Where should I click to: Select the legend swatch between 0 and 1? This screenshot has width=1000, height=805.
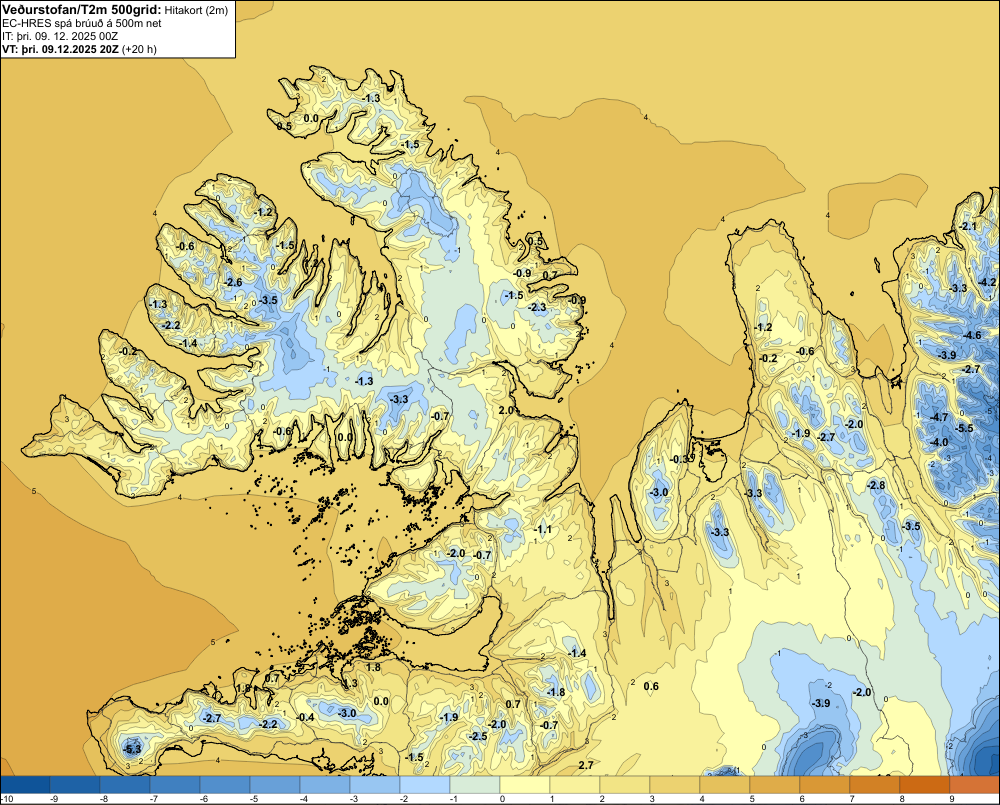click(525, 785)
